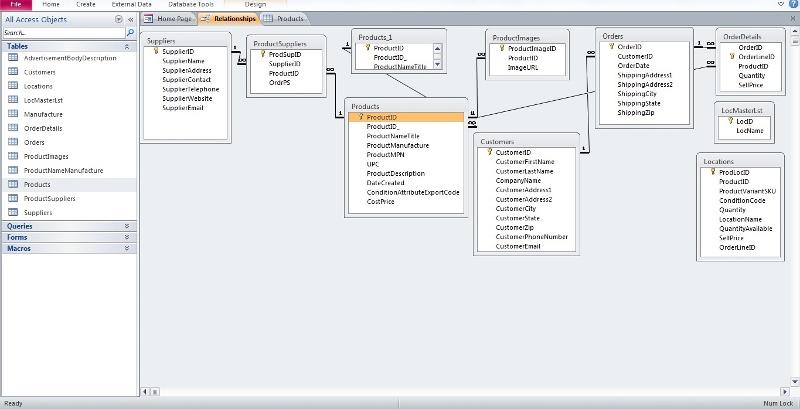The height and width of the screenshot is (409, 800).
Task: Click the Manufacture table icon in sidebar
Action: pyautogui.click(x=14, y=114)
